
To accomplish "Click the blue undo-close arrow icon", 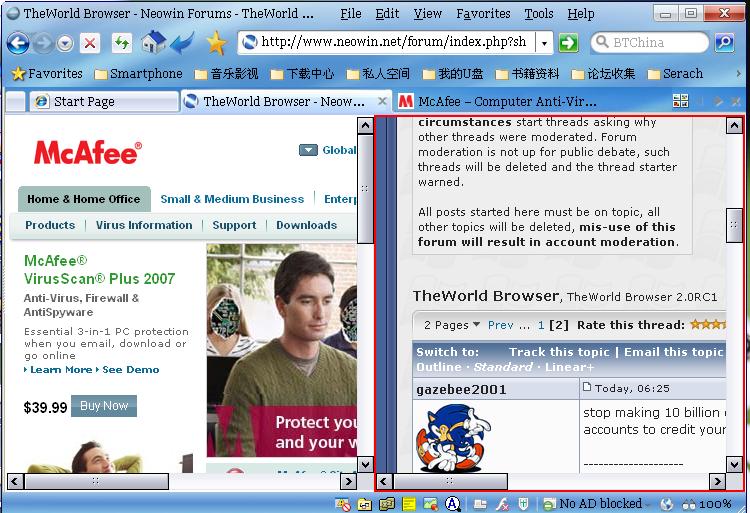I will [x=182, y=43].
